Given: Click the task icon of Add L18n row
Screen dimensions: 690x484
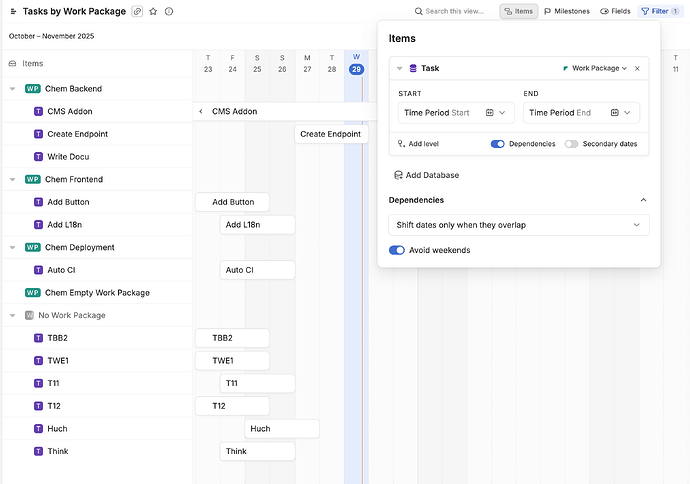Looking at the screenshot, I should (38, 225).
